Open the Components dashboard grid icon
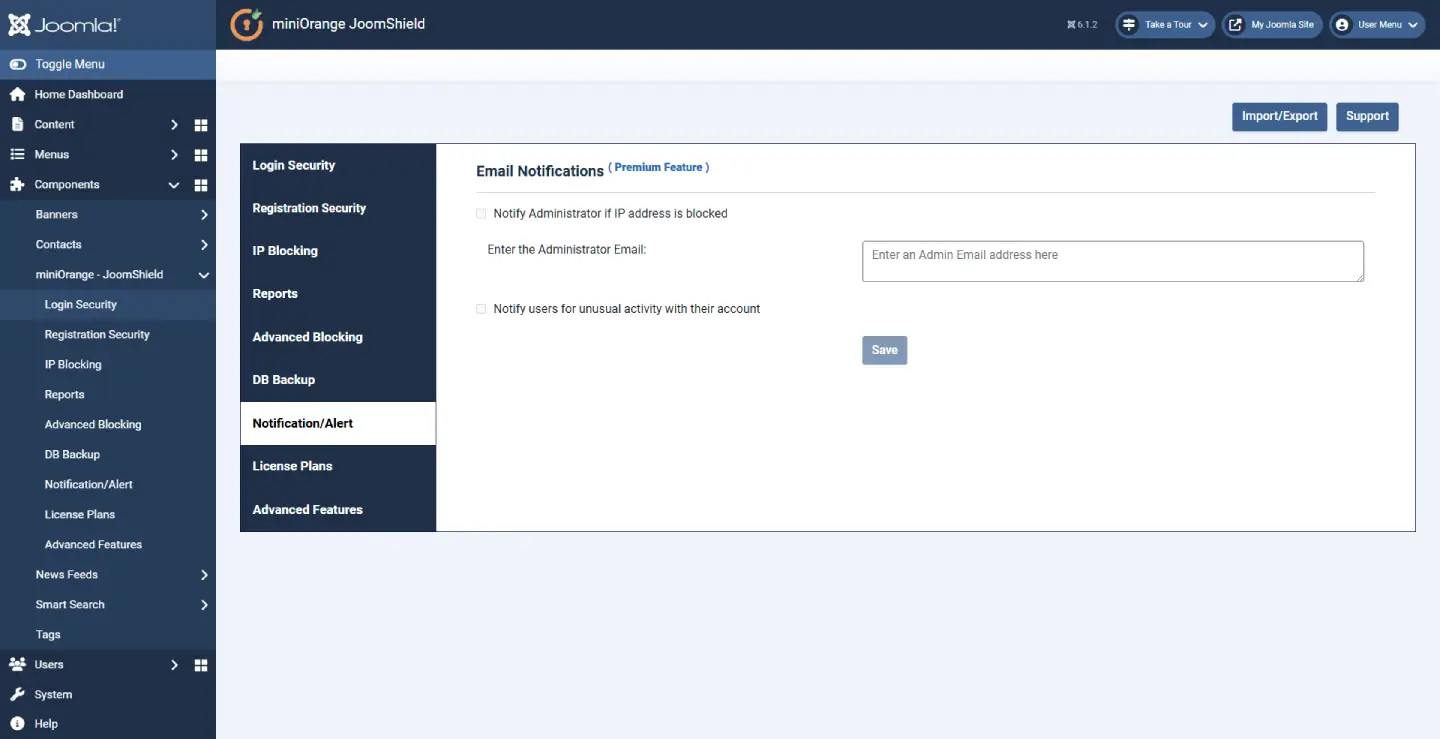The width and height of the screenshot is (1440, 739). [x=200, y=185]
